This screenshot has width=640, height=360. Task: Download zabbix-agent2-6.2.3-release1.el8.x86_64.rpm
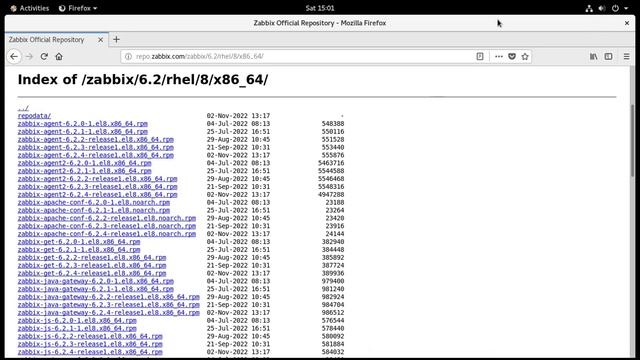click(x=98, y=187)
